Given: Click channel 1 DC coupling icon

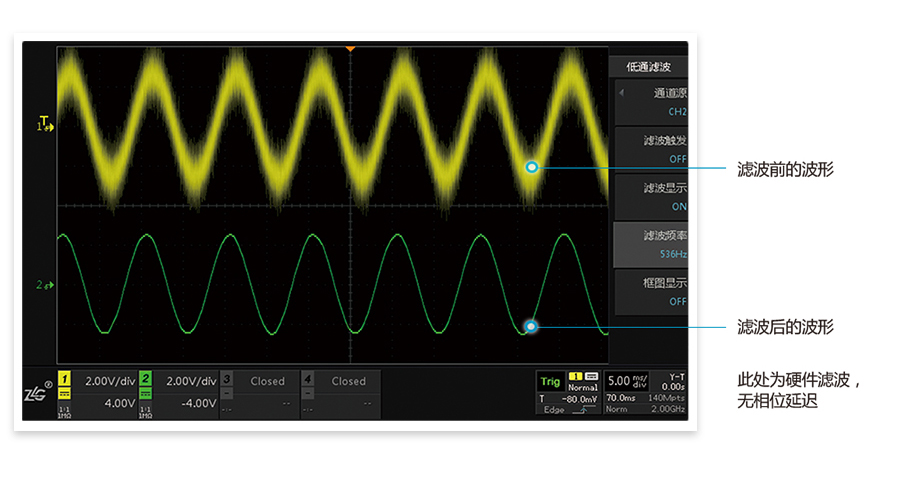Looking at the screenshot, I should pos(64,393).
